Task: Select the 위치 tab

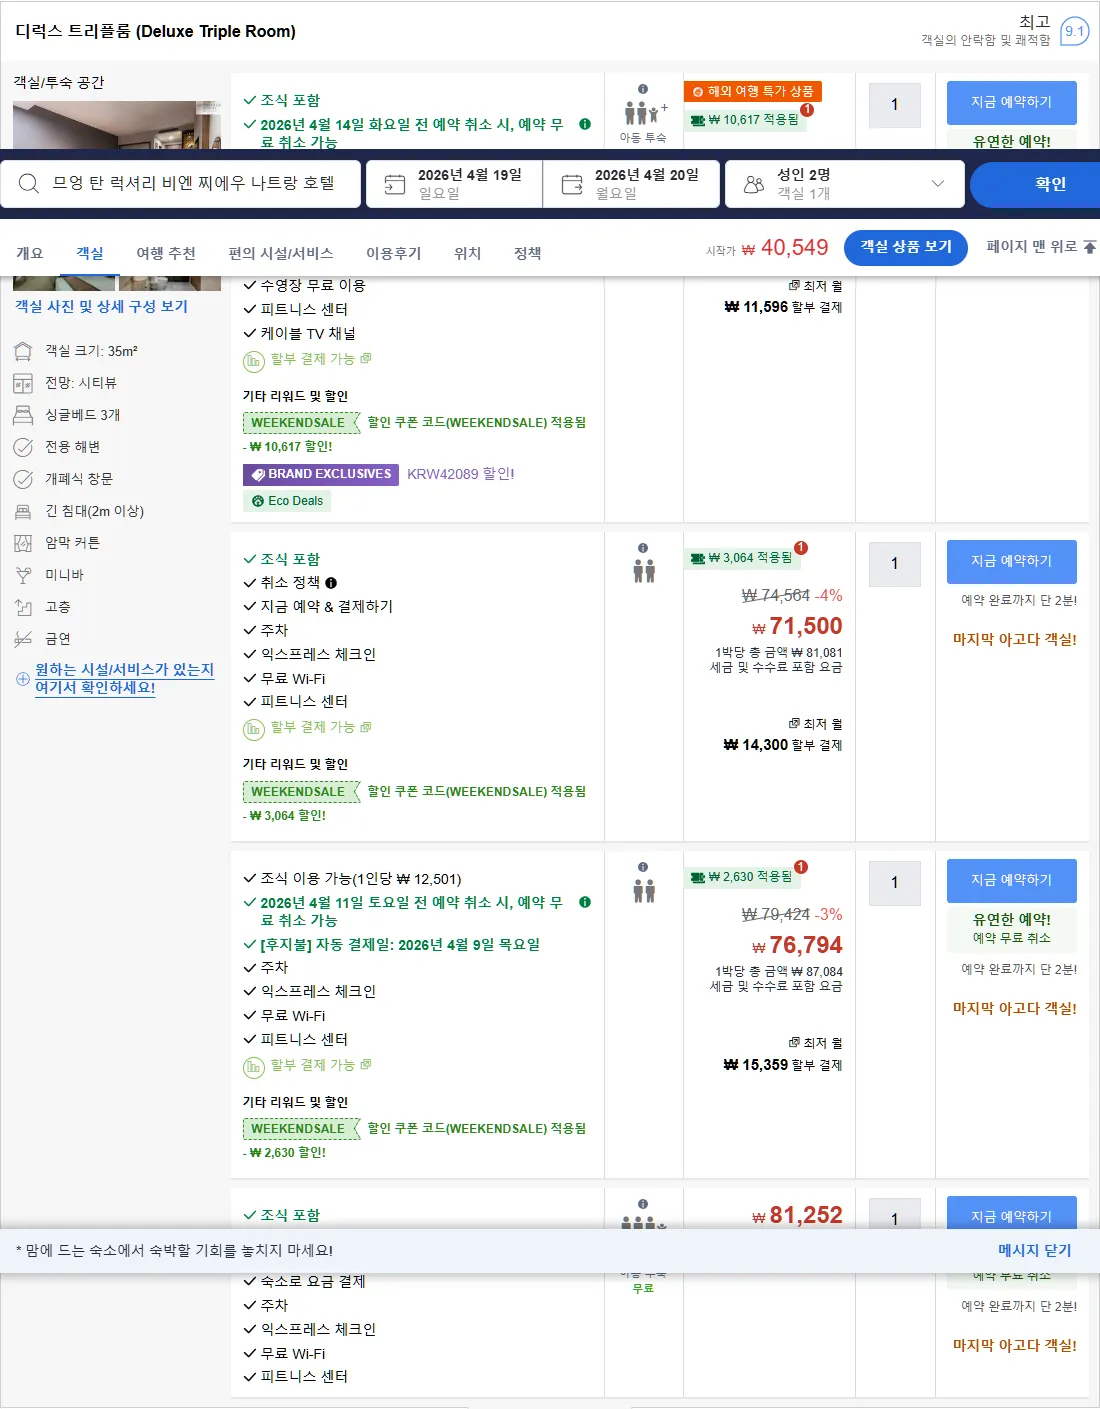Action: (468, 253)
